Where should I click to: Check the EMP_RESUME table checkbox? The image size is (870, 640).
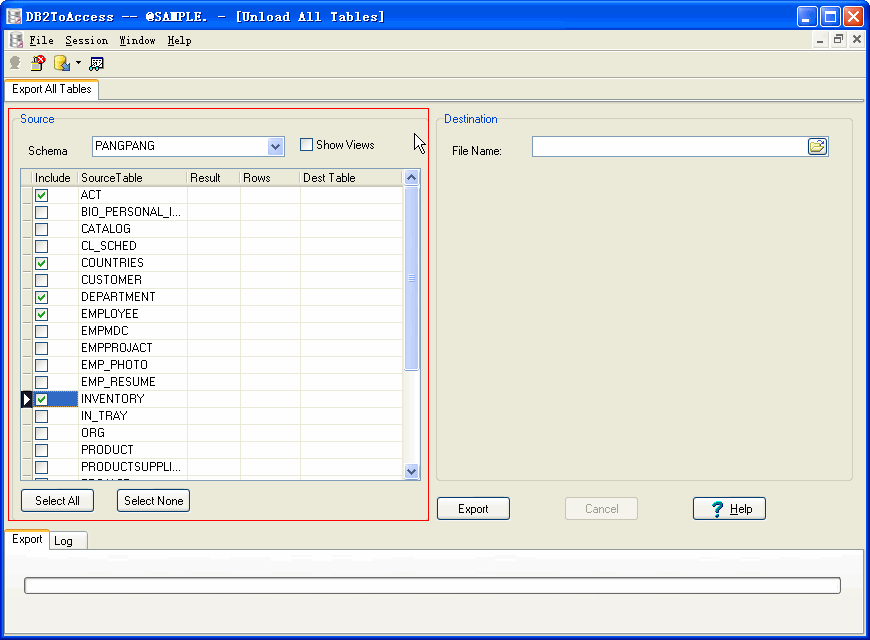(42, 382)
